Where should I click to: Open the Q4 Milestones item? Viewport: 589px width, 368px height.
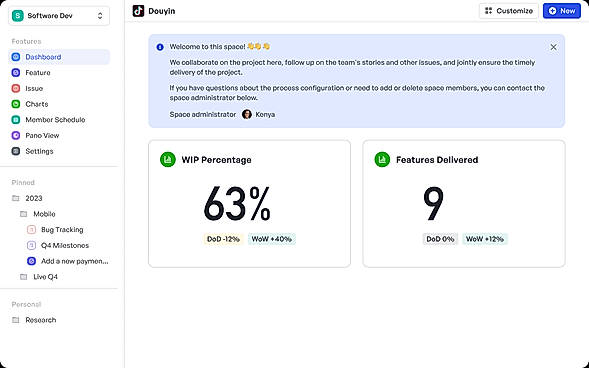[x=65, y=246]
